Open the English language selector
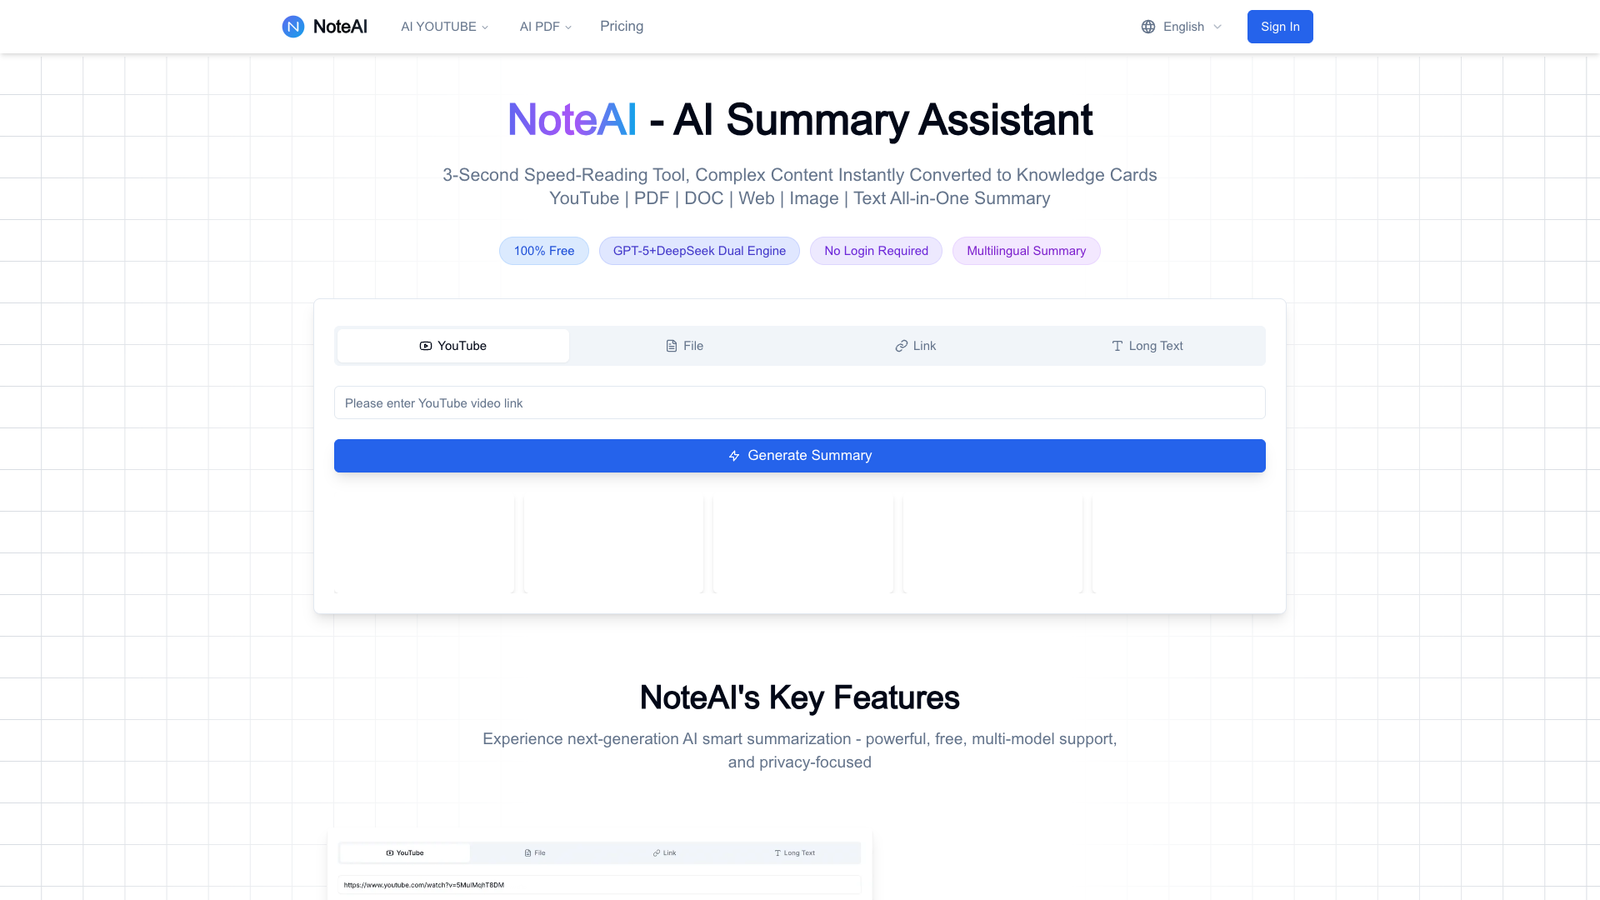Screen dimensions: 1600x900 click(x=1183, y=26)
